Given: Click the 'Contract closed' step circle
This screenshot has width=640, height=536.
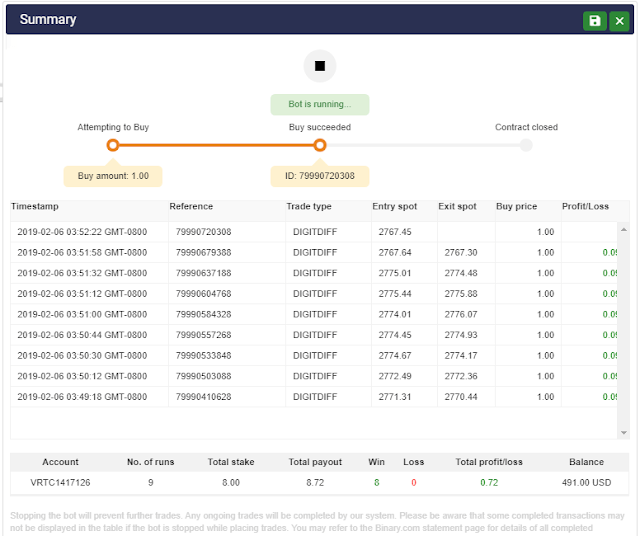Looking at the screenshot, I should point(526,145).
